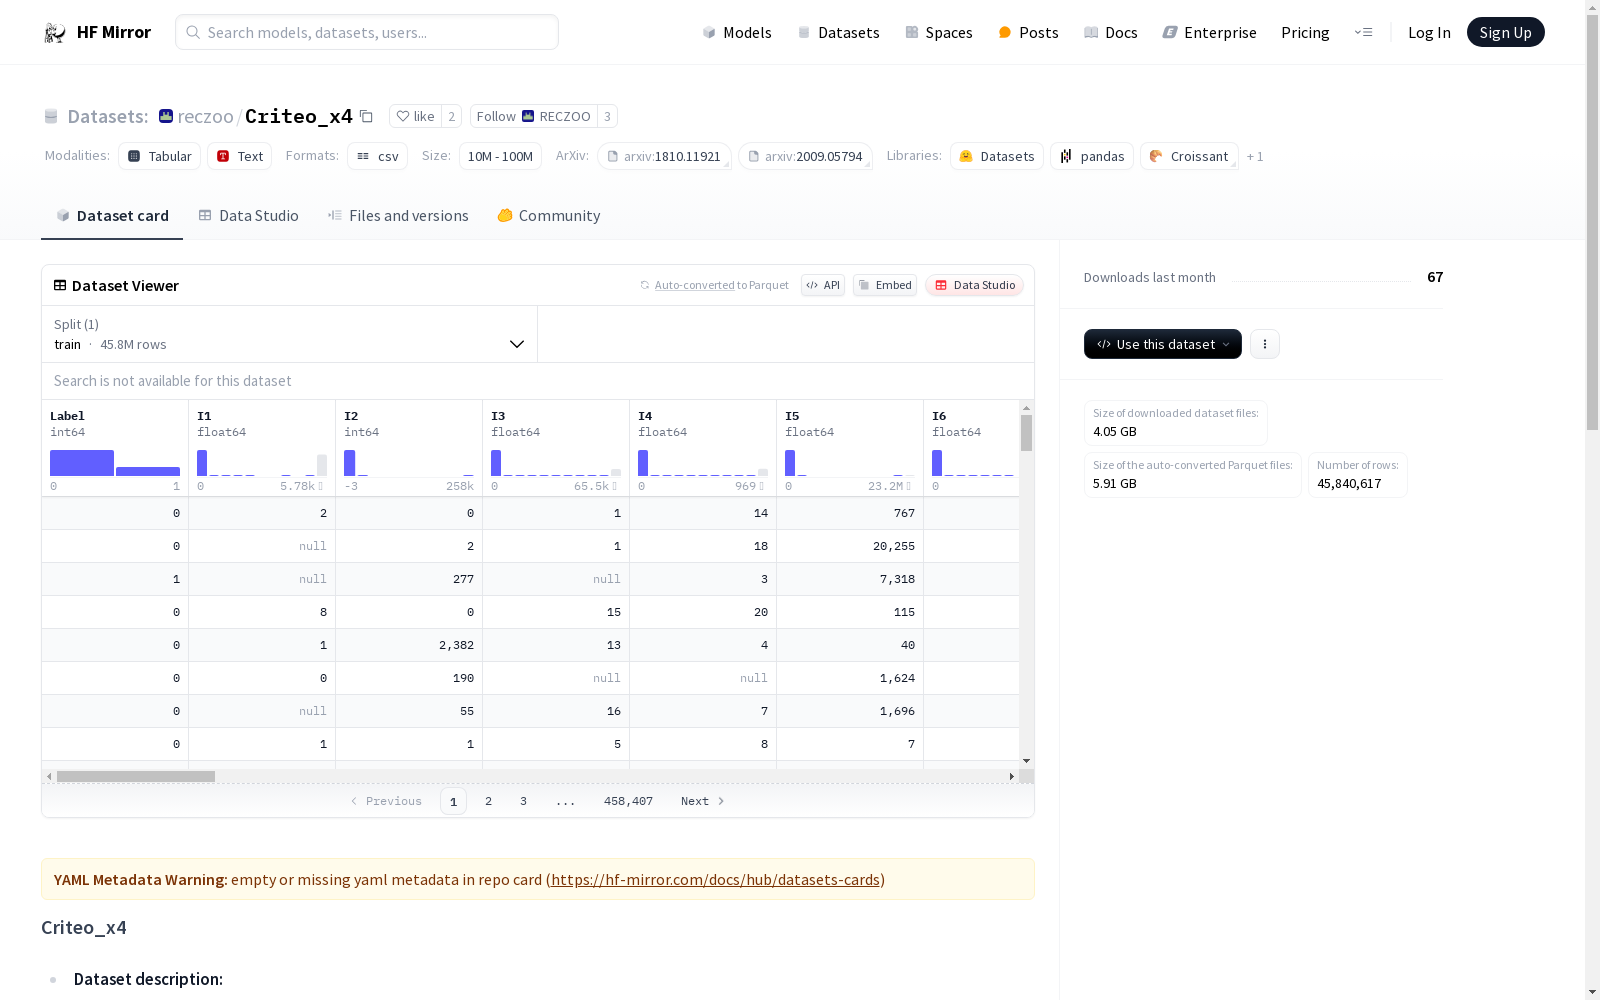Focus the search models input field
The height and width of the screenshot is (1000, 1600).
click(367, 32)
